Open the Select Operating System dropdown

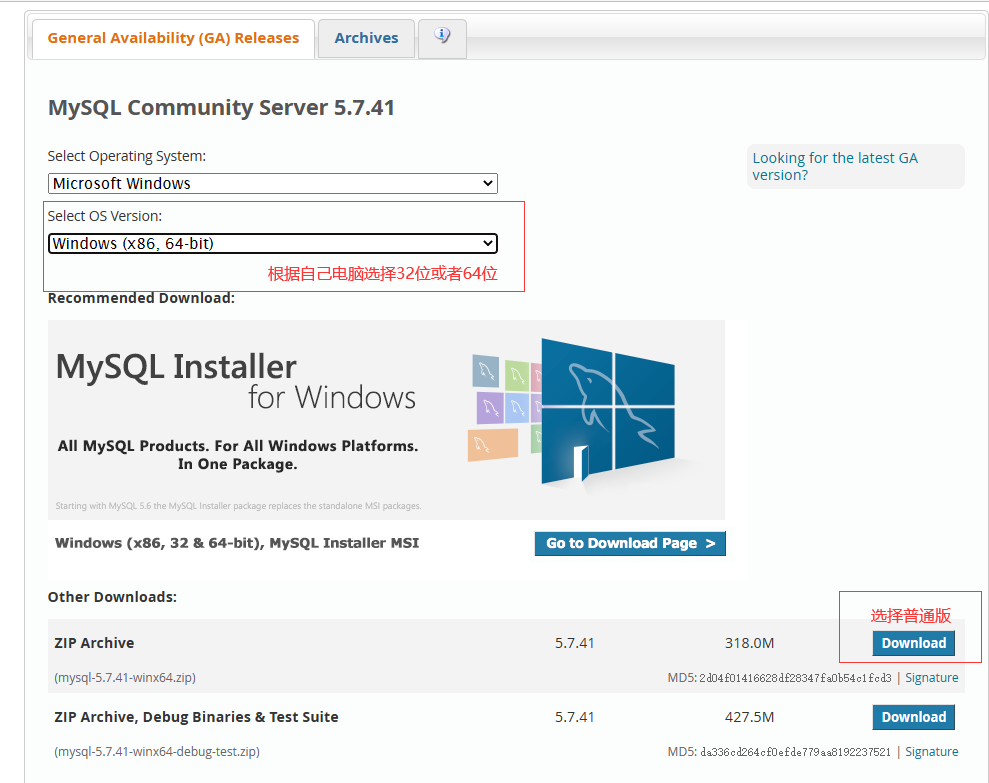point(272,184)
